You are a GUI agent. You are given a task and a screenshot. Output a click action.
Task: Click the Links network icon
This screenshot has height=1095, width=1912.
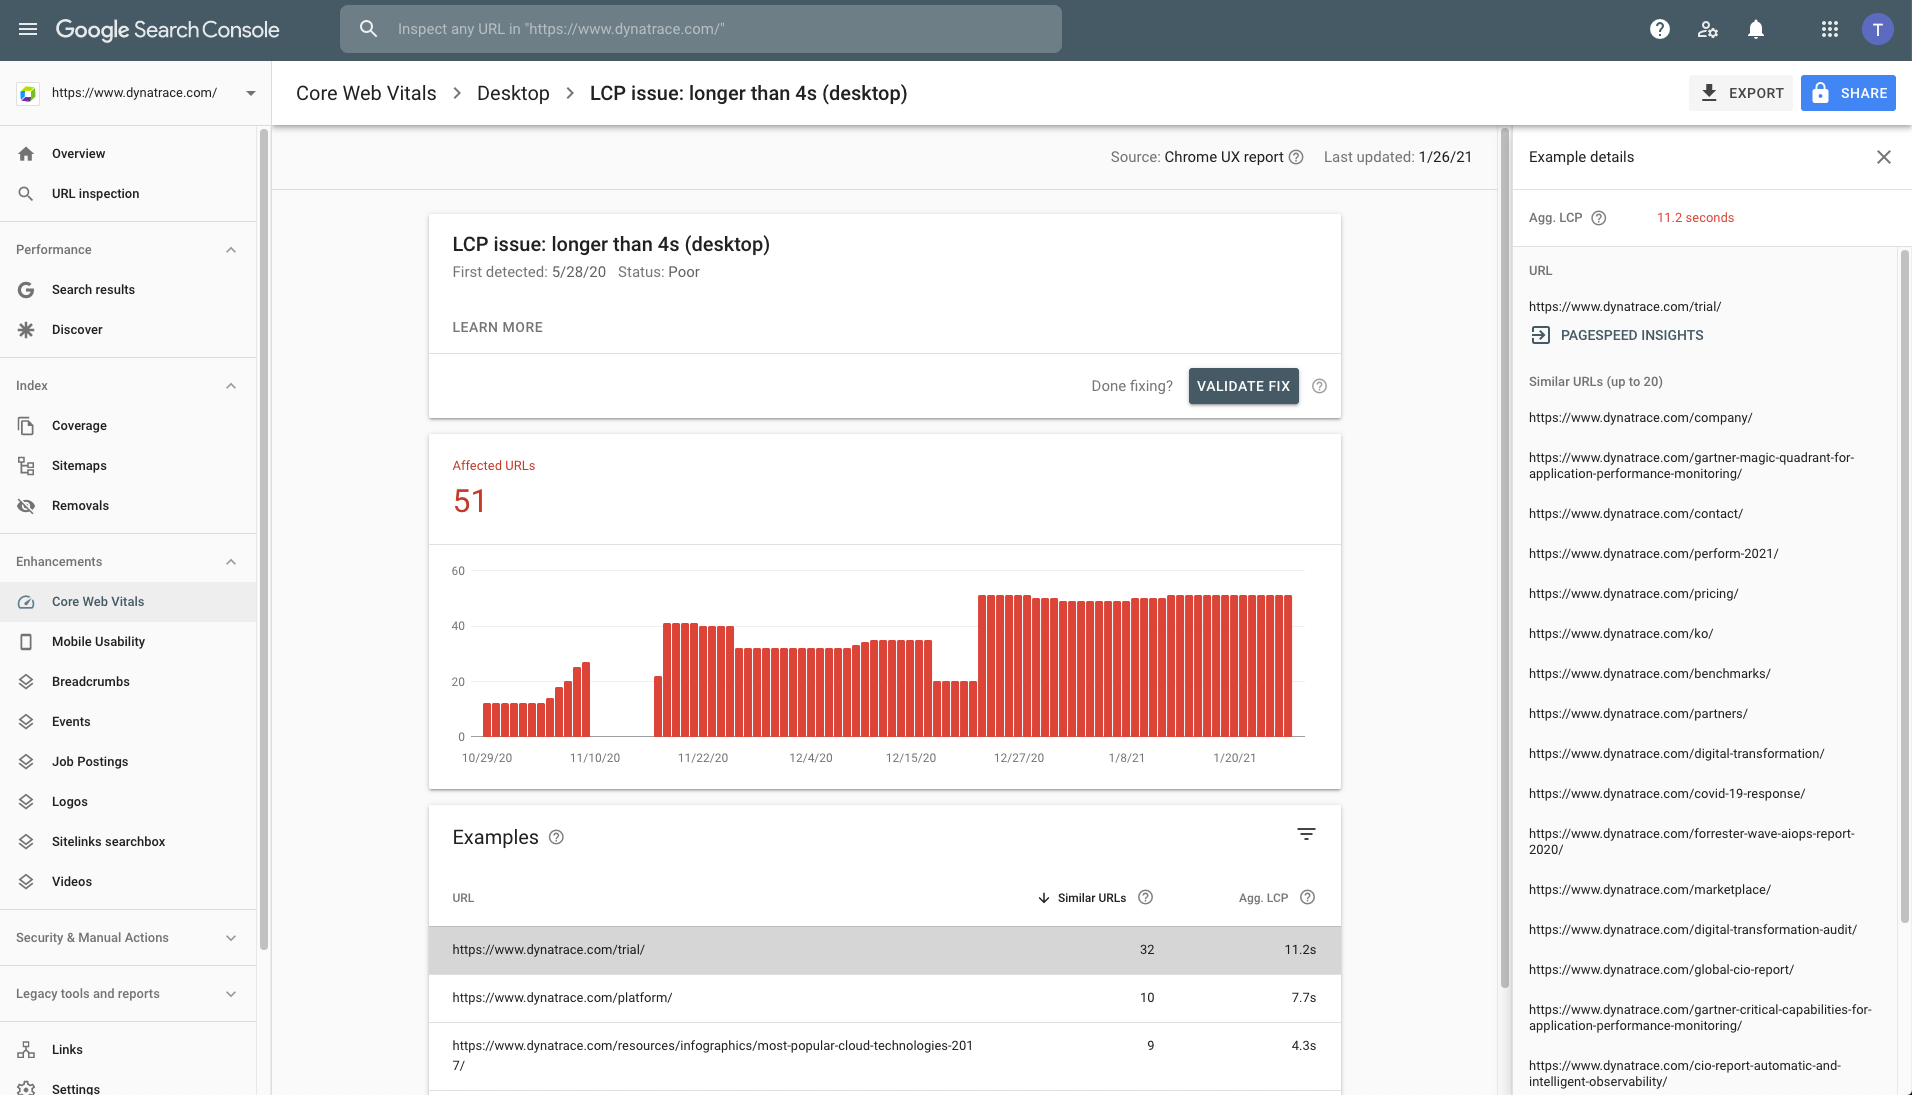26,1050
